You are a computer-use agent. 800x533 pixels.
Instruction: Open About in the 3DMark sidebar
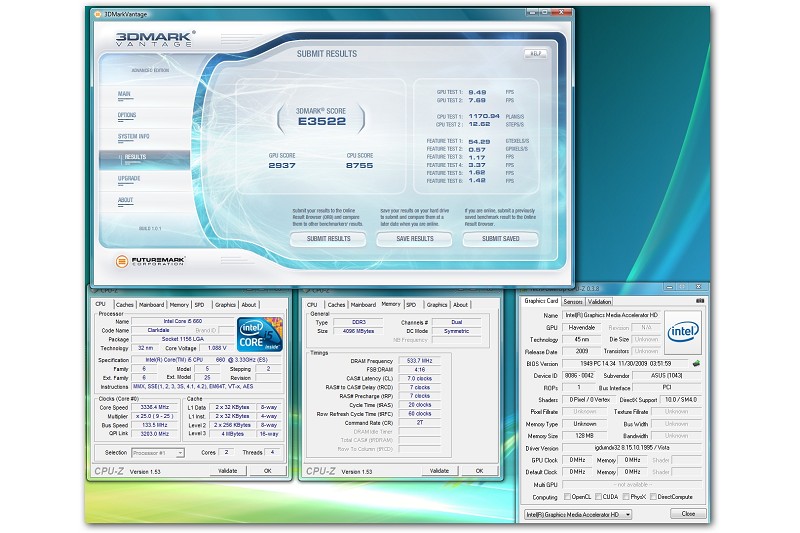coord(126,200)
